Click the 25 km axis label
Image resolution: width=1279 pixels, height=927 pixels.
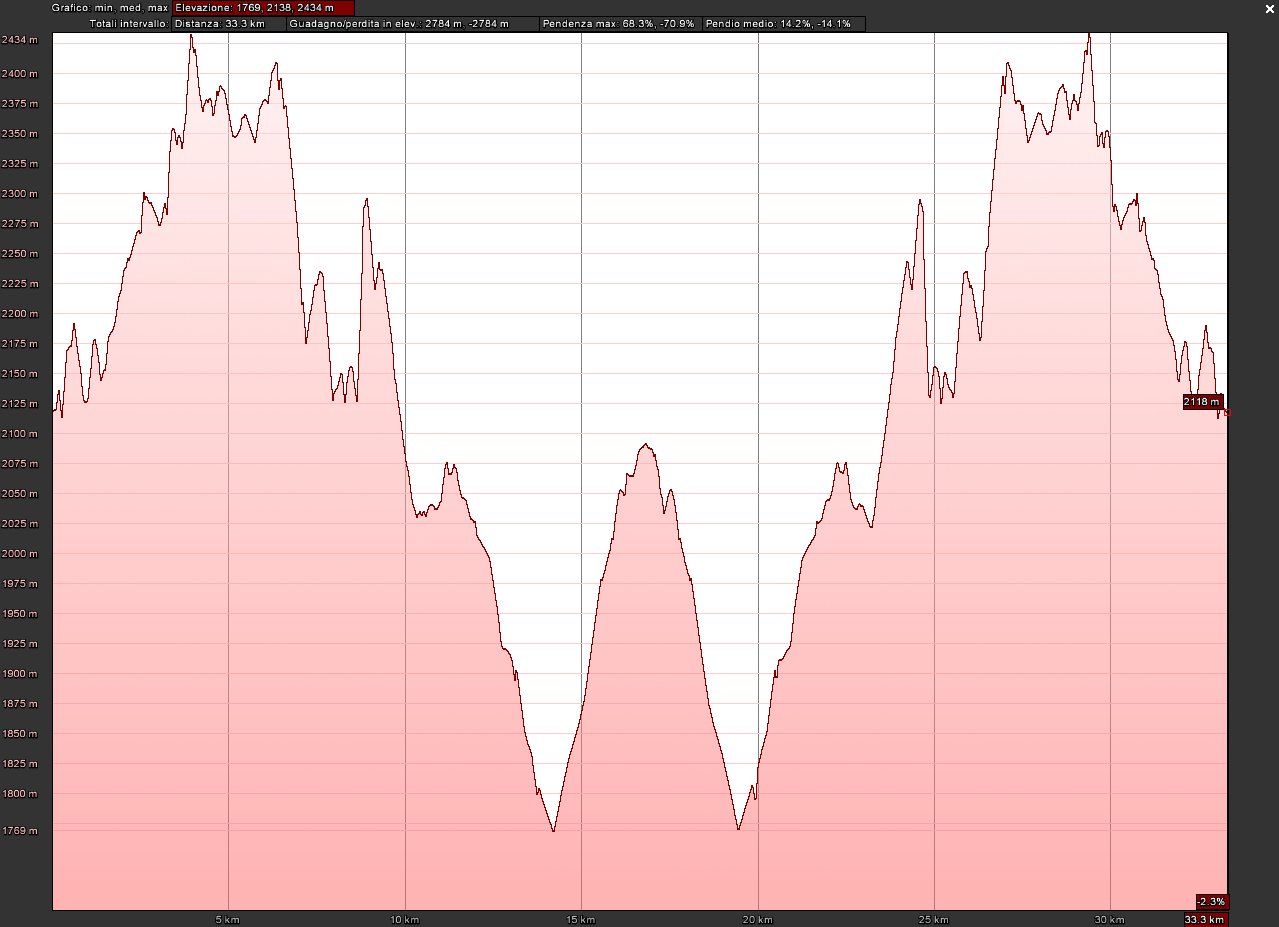(x=933, y=919)
